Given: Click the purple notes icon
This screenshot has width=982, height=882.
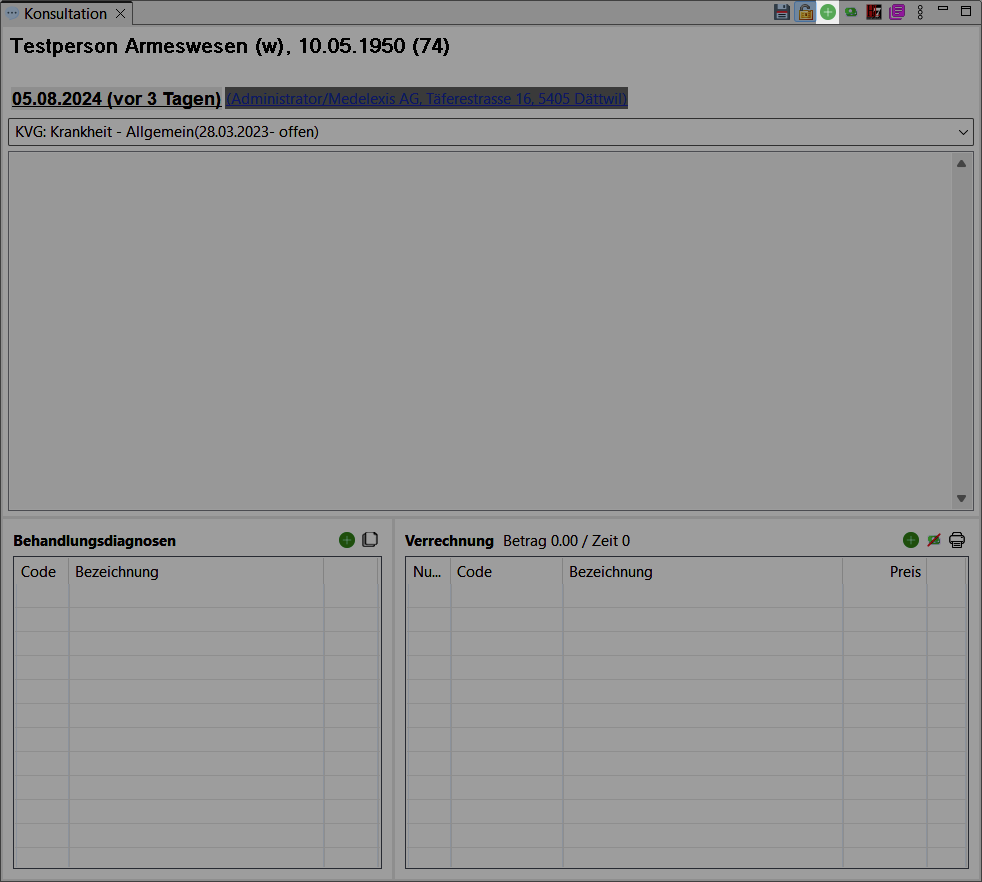Looking at the screenshot, I should pos(897,12).
